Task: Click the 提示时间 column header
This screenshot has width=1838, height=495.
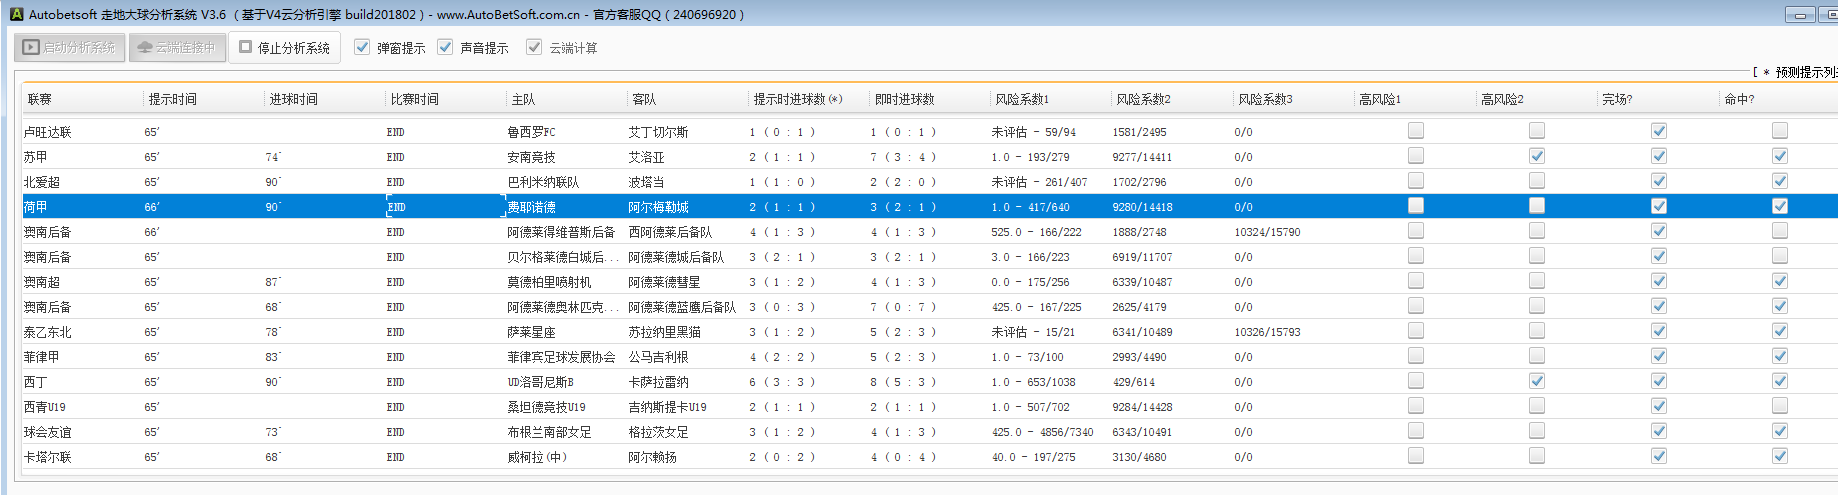Action: 173,99
